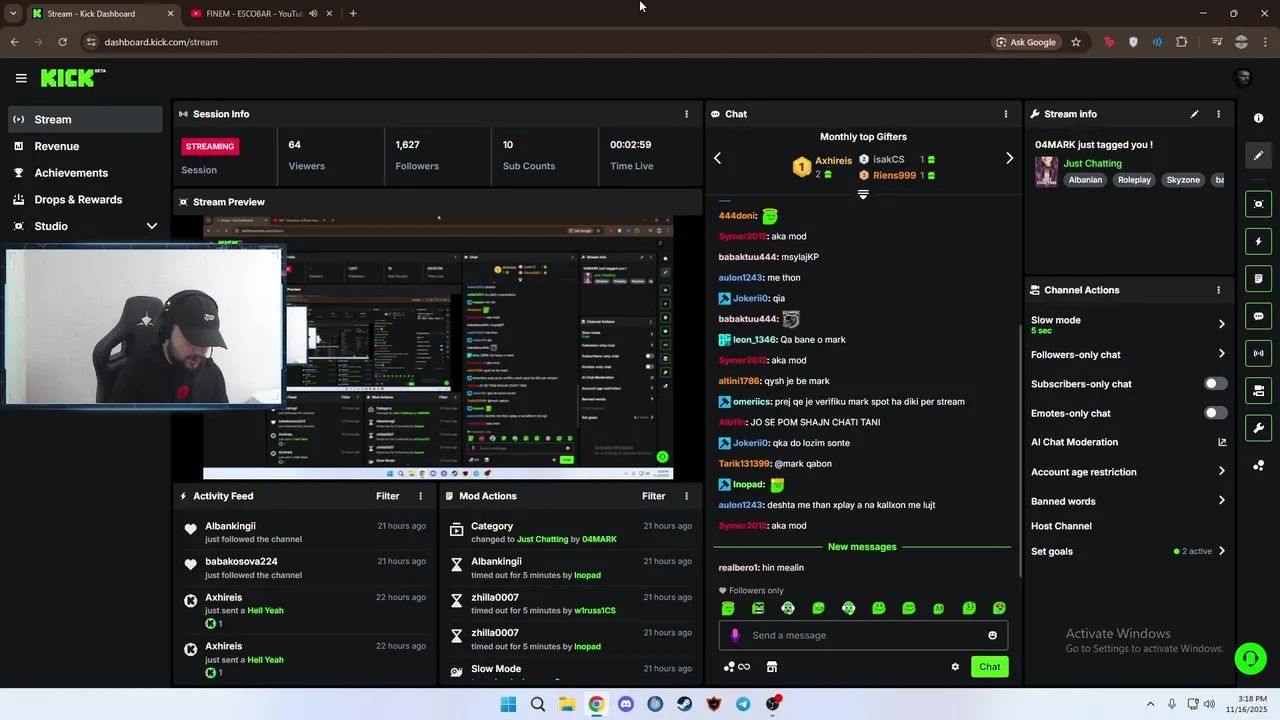Screen dimensions: 1280x720
Task: Click the Windows Start button
Action: (x=508, y=704)
